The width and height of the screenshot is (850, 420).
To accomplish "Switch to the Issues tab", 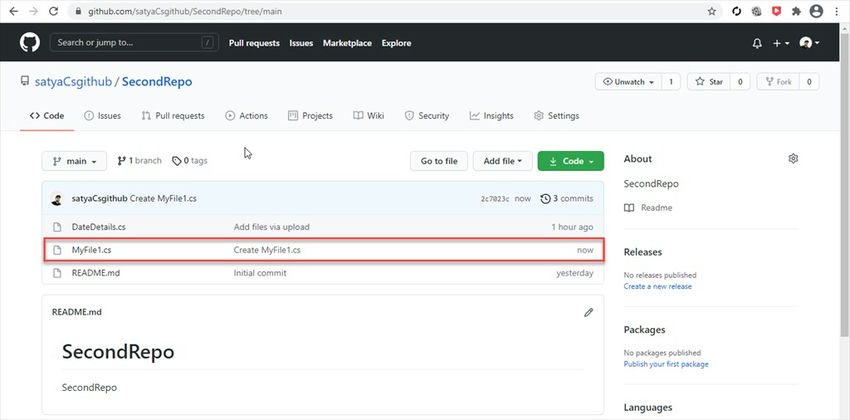I will click(102, 116).
